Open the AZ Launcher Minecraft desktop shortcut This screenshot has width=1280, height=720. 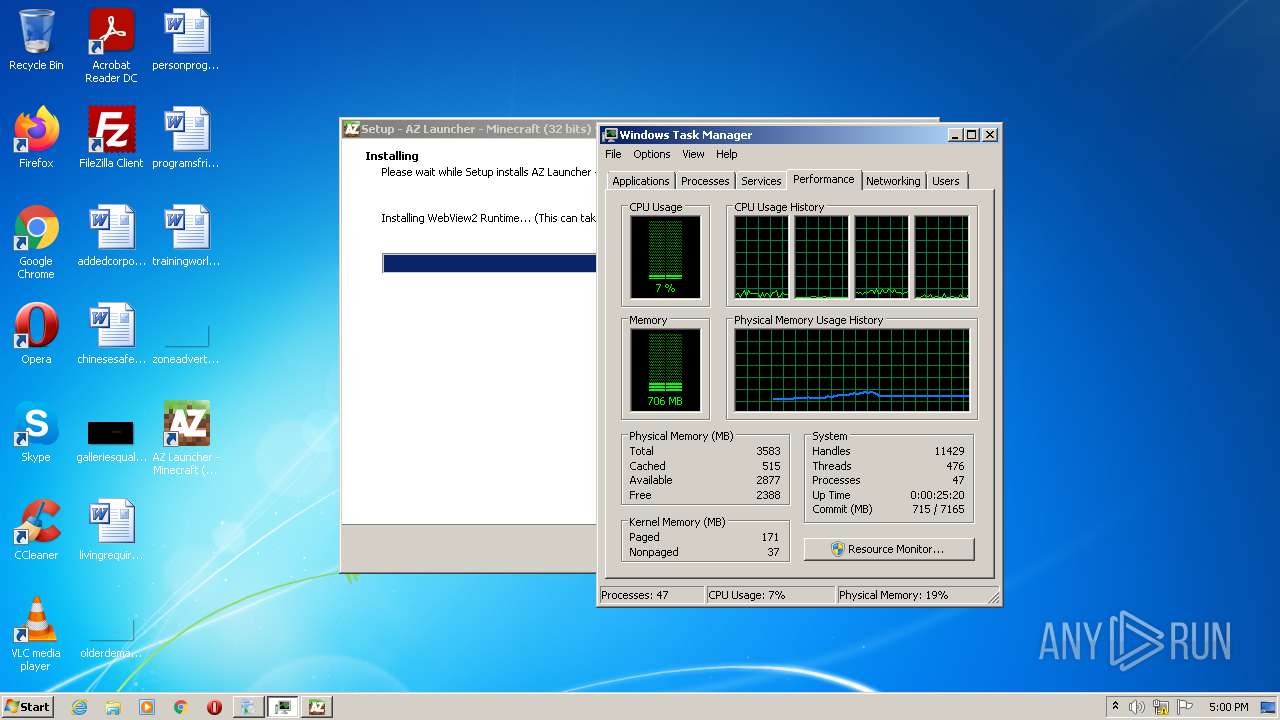tap(186, 438)
